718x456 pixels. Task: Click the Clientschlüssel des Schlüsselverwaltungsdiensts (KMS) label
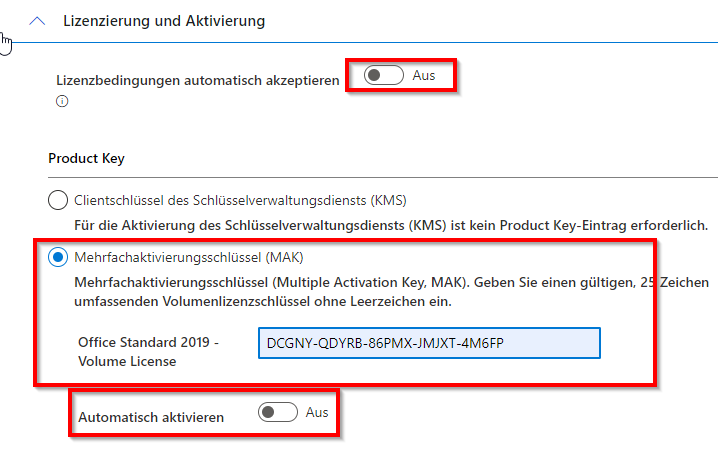click(240, 198)
